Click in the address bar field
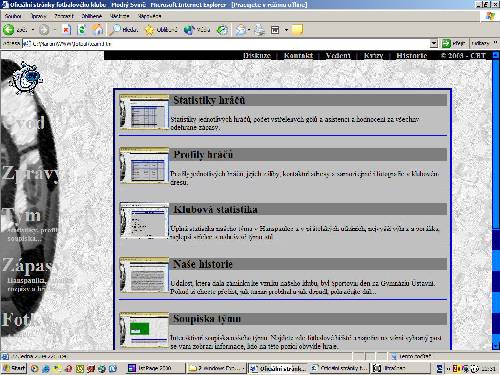500x375 pixels. [226, 43]
